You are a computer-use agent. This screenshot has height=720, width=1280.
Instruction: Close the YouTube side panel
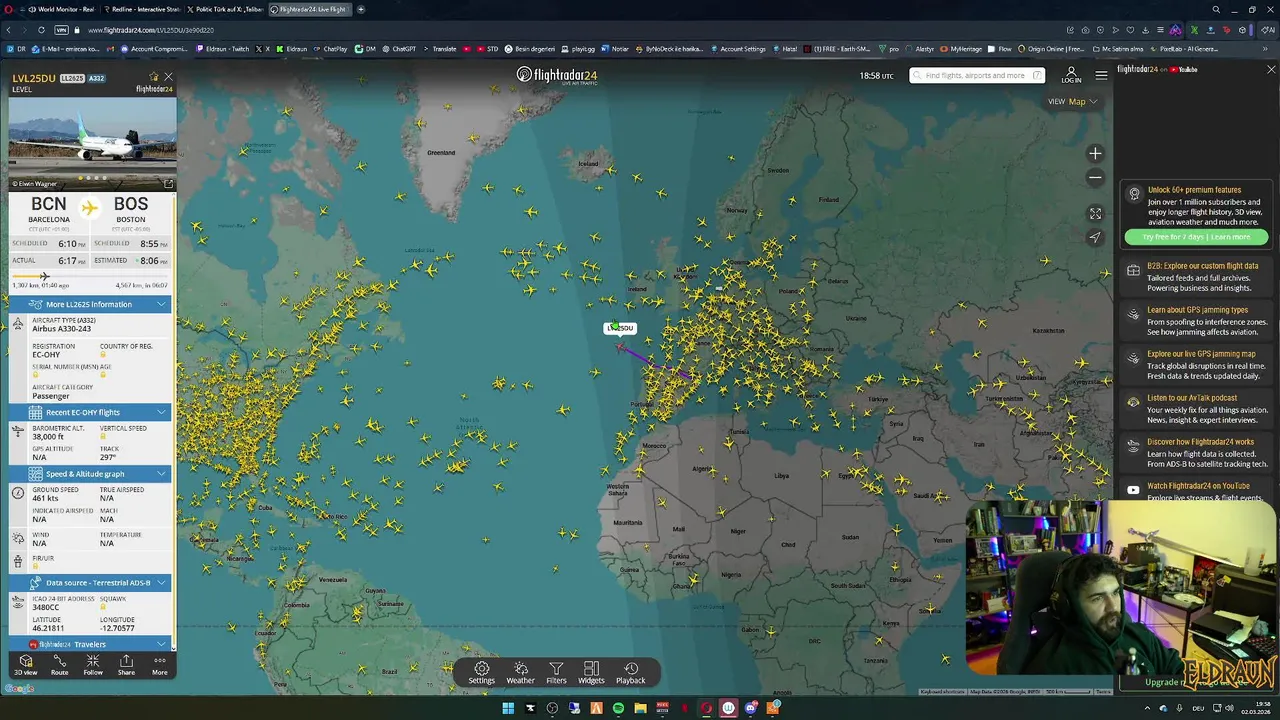click(1271, 70)
